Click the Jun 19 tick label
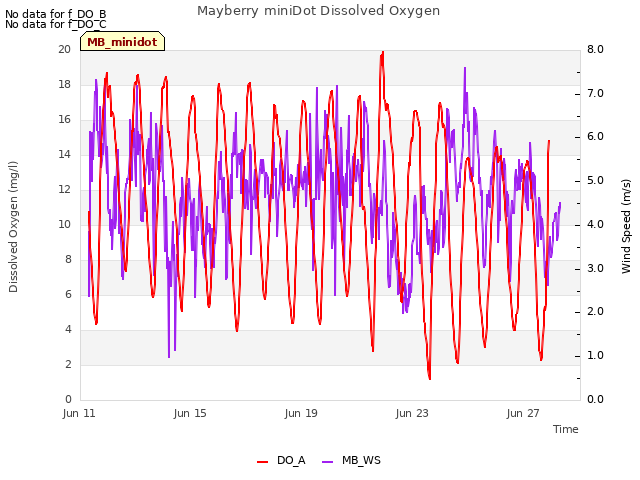The height and width of the screenshot is (480, 640). pyautogui.click(x=301, y=413)
